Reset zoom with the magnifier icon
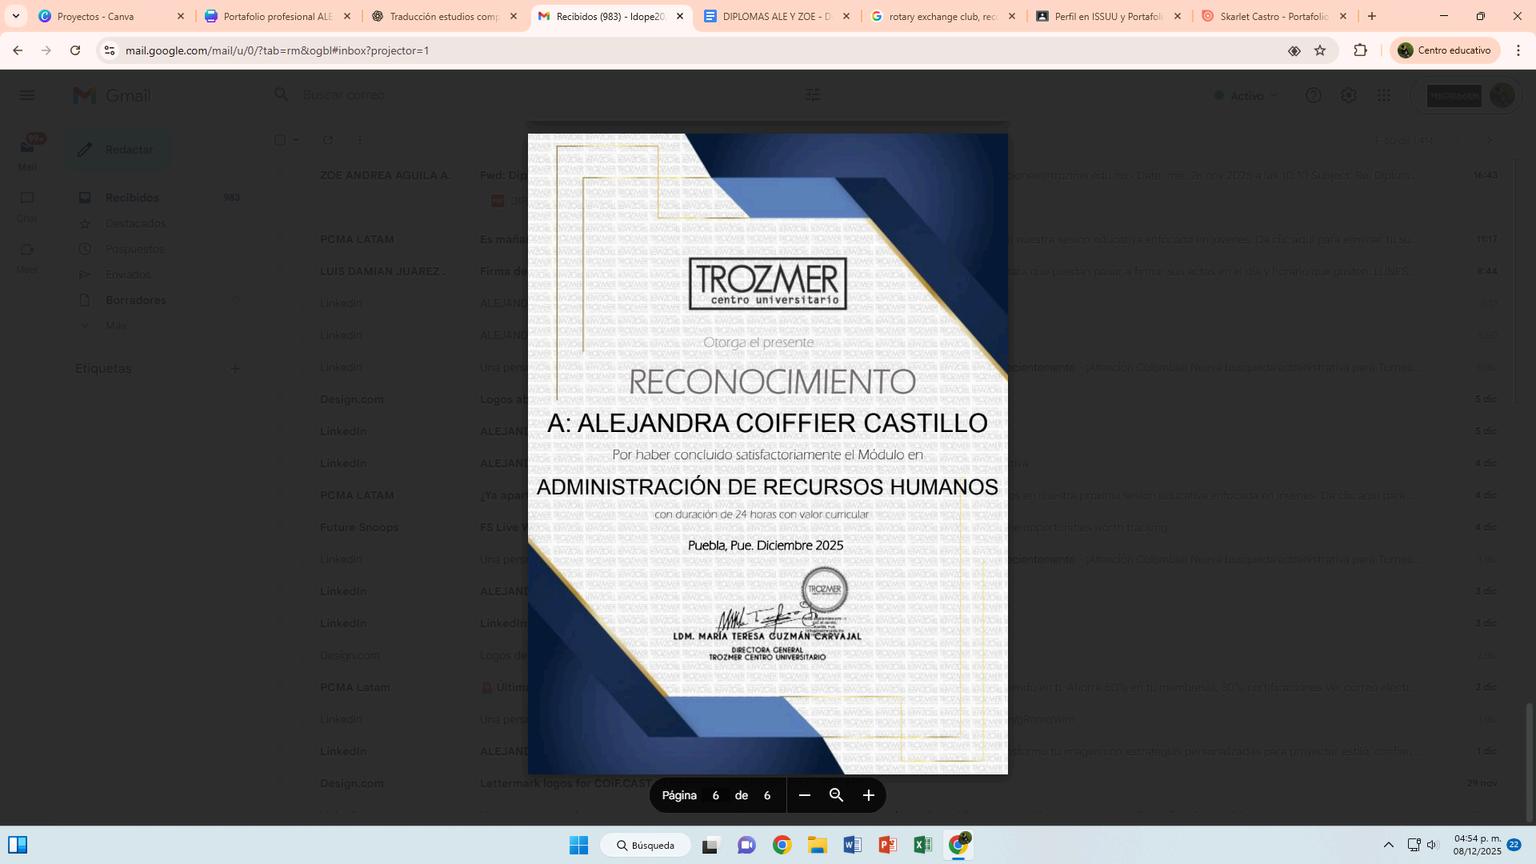The height and width of the screenshot is (864, 1536). tap(836, 795)
